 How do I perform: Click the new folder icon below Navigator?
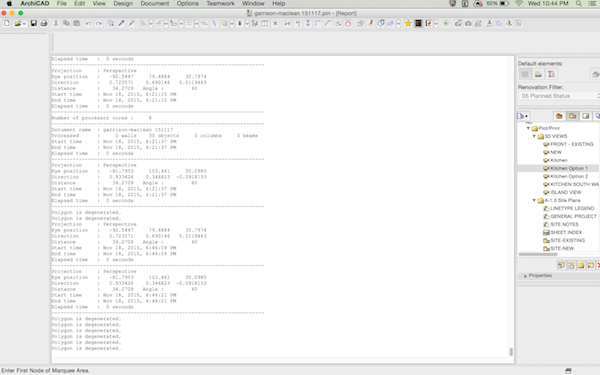pos(581,265)
